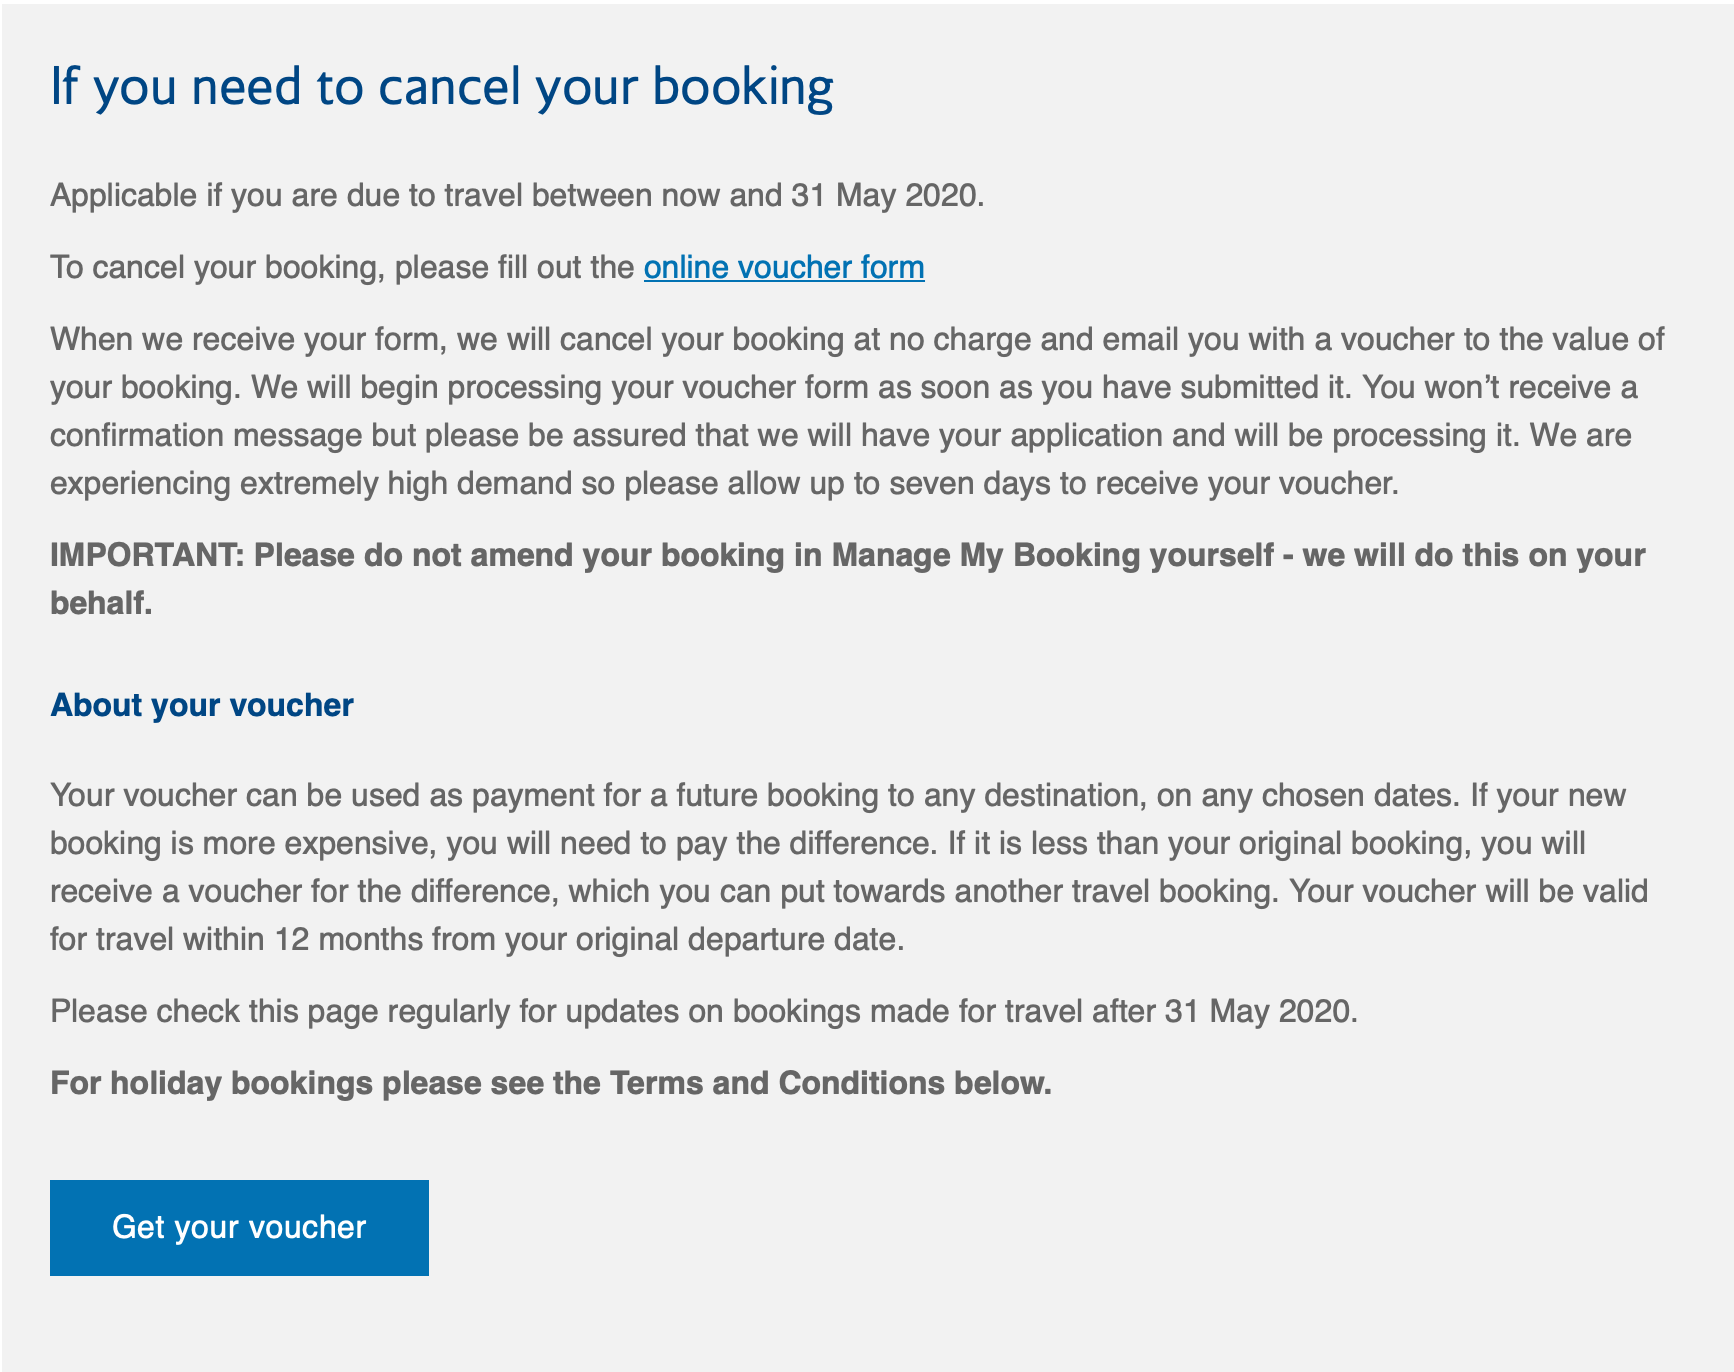Click the 'For holiday bookings' bold text
Viewport: 1734px width, 1372px height.
click(x=211, y=1083)
